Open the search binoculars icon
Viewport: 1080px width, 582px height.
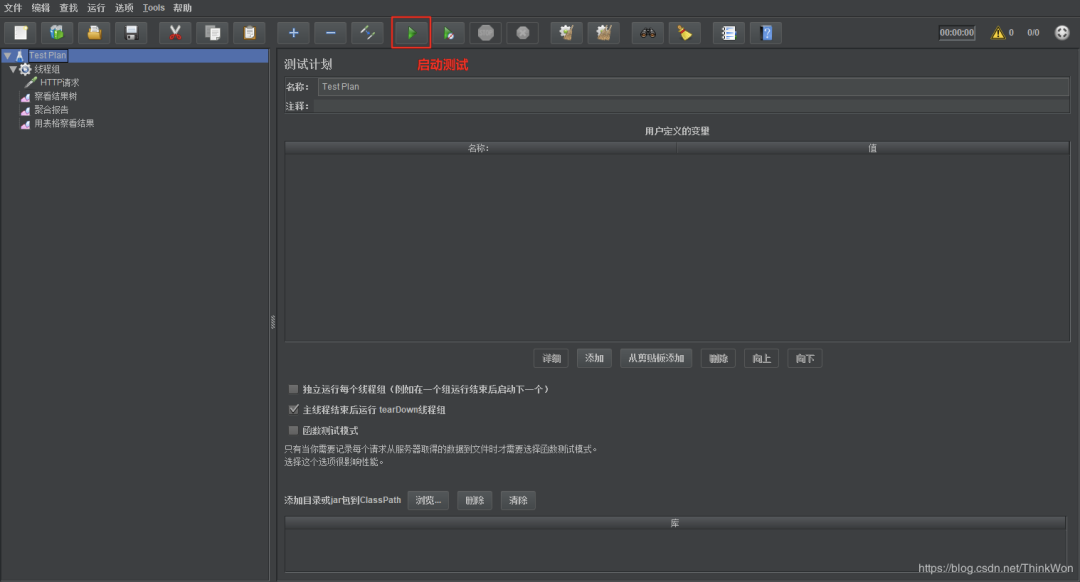(647, 33)
